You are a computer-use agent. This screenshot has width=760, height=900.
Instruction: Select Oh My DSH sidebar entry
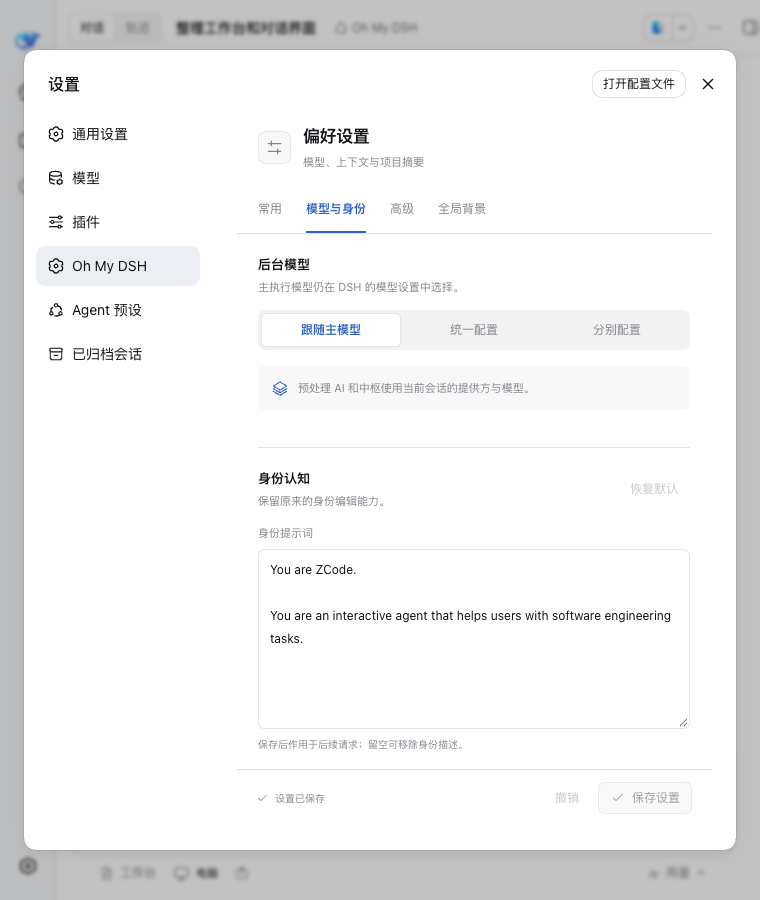coord(118,266)
